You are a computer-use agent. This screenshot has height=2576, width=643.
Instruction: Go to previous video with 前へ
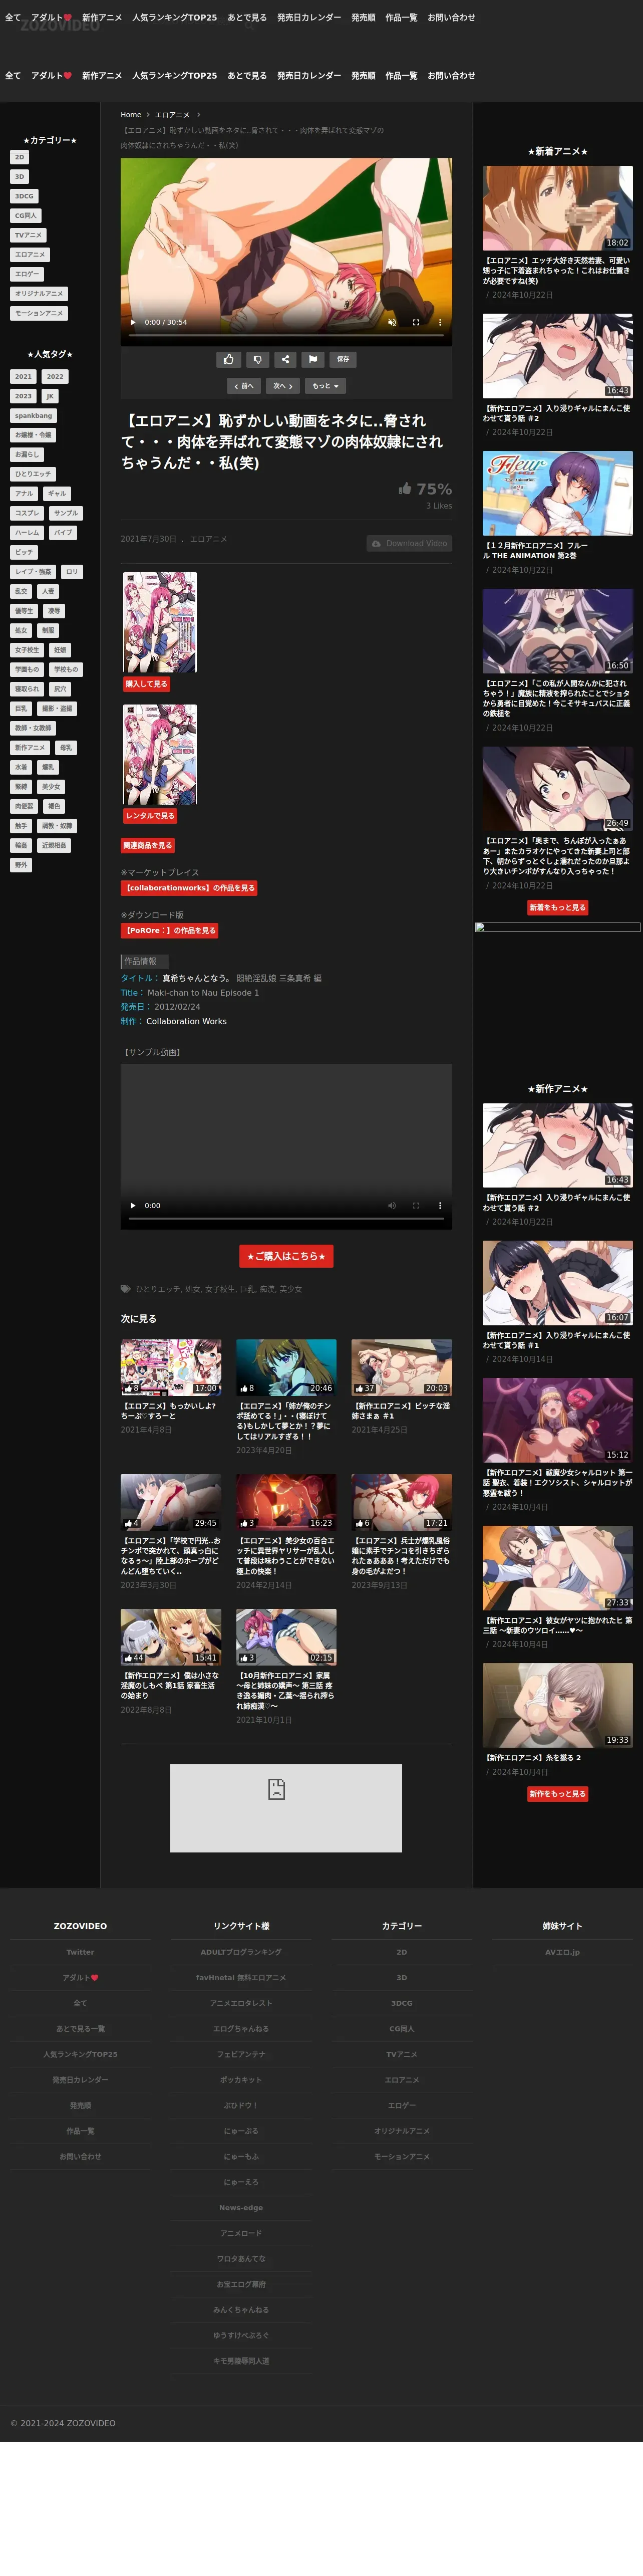[244, 386]
